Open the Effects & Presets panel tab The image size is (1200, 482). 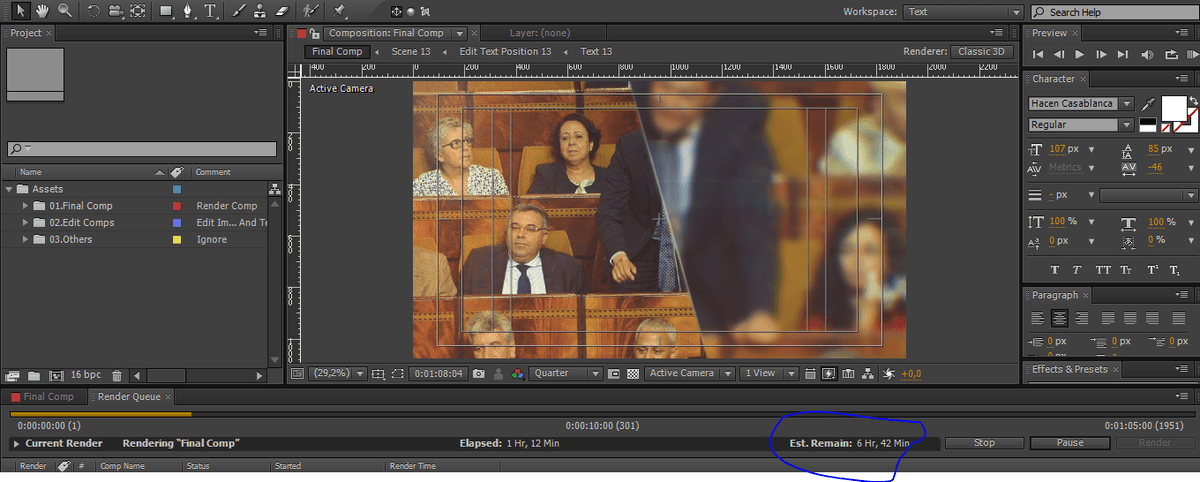(x=1069, y=369)
